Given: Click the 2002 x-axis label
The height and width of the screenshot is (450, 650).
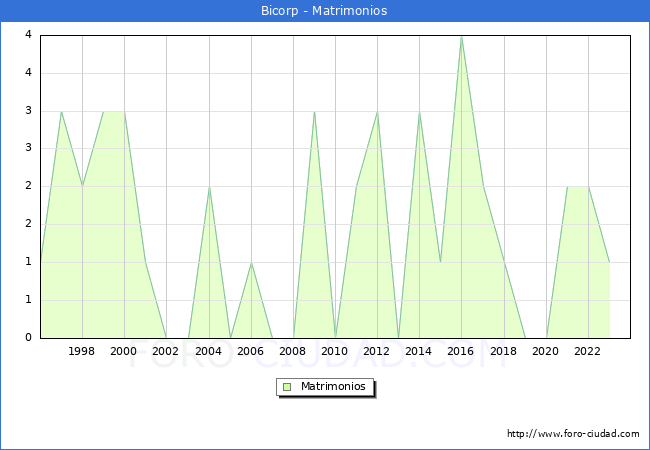Looking at the screenshot, I should [166, 351].
